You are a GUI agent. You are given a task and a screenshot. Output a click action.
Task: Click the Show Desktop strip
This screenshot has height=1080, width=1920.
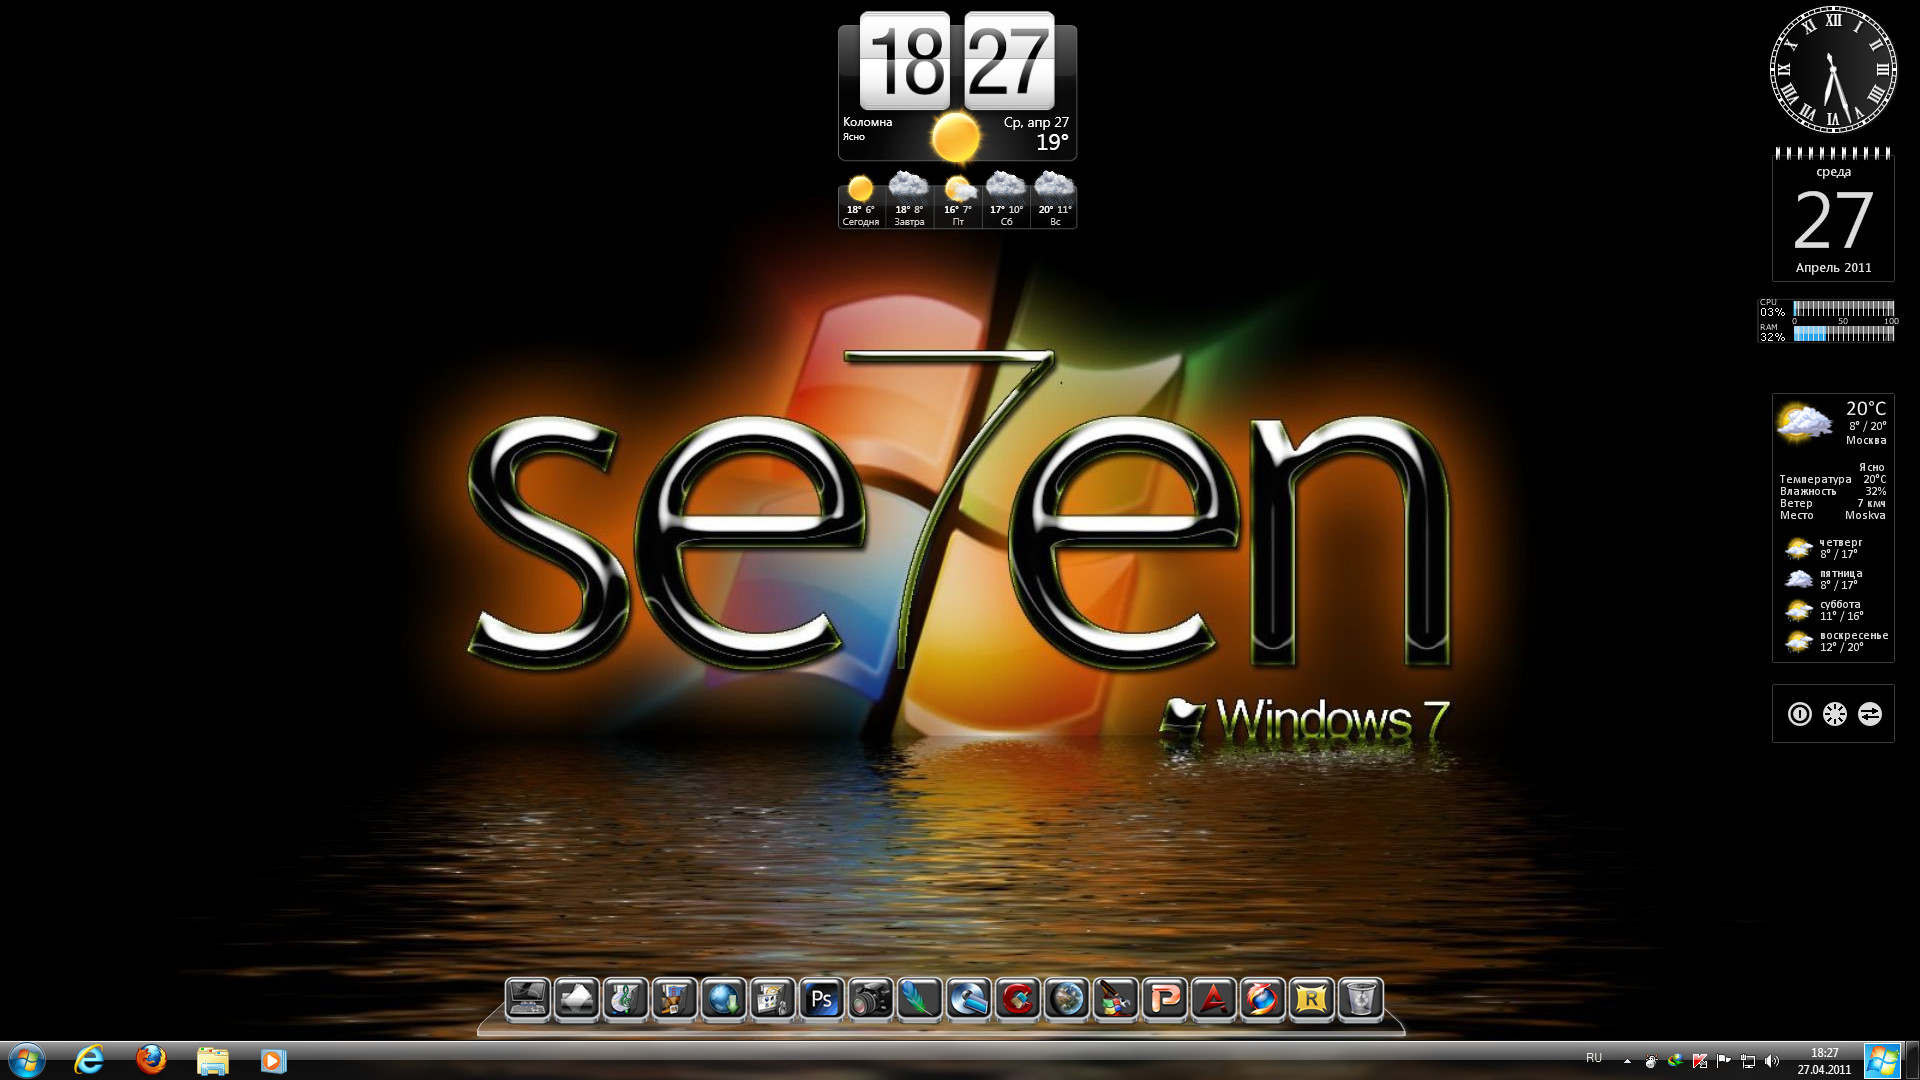point(1912,1061)
